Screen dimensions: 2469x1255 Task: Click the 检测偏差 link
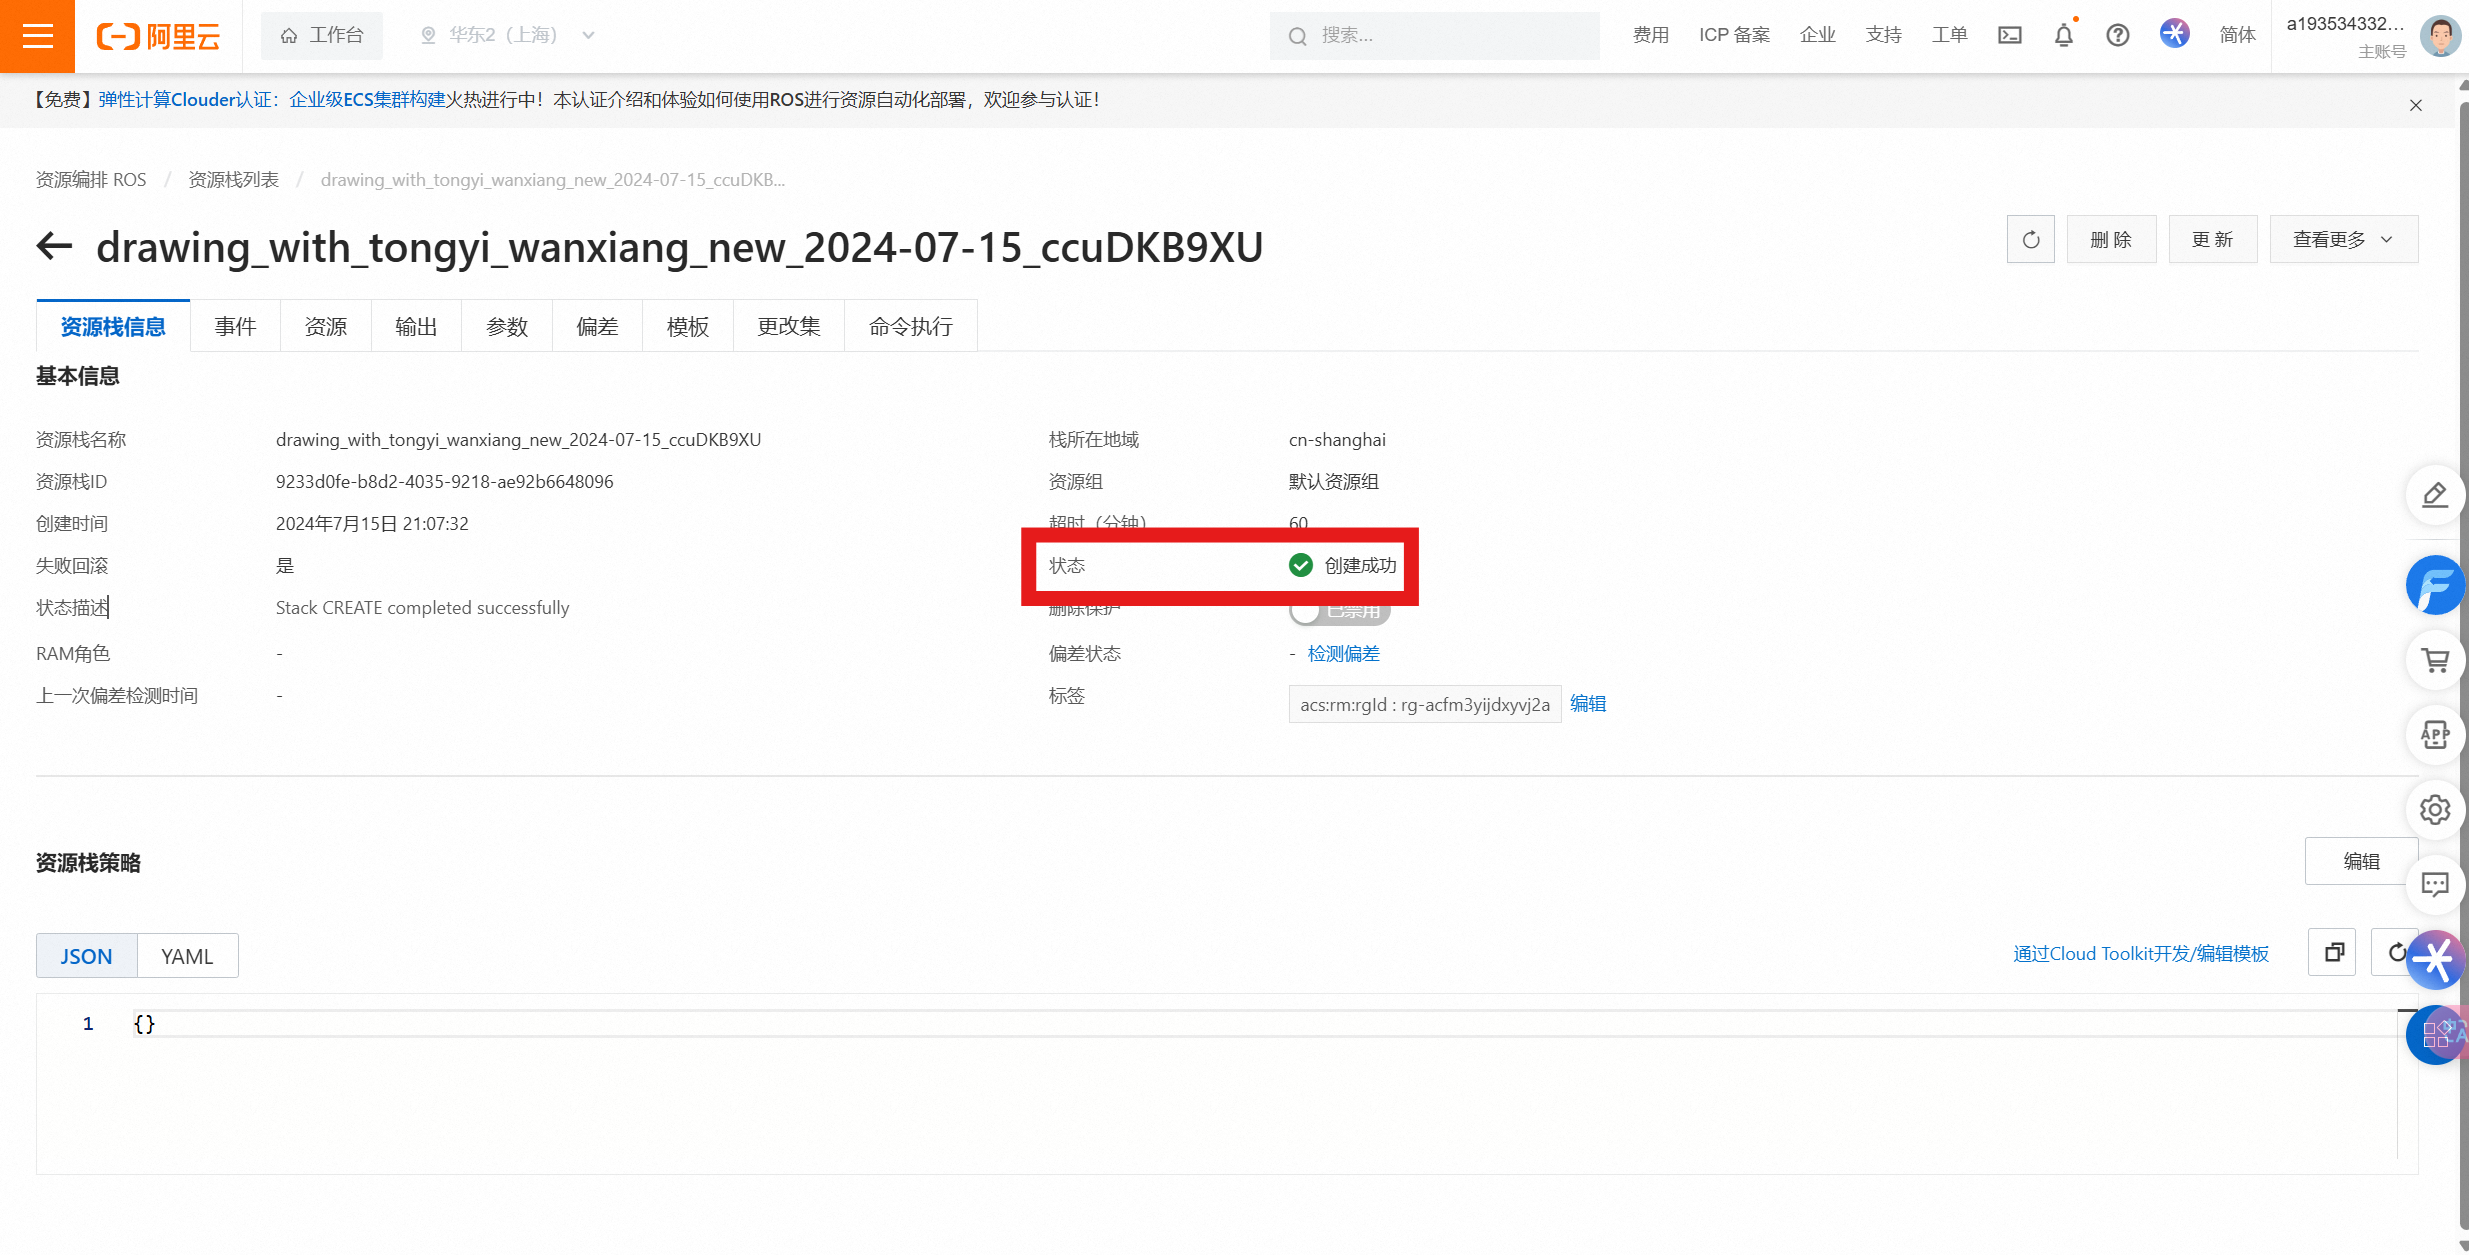coord(1343,654)
